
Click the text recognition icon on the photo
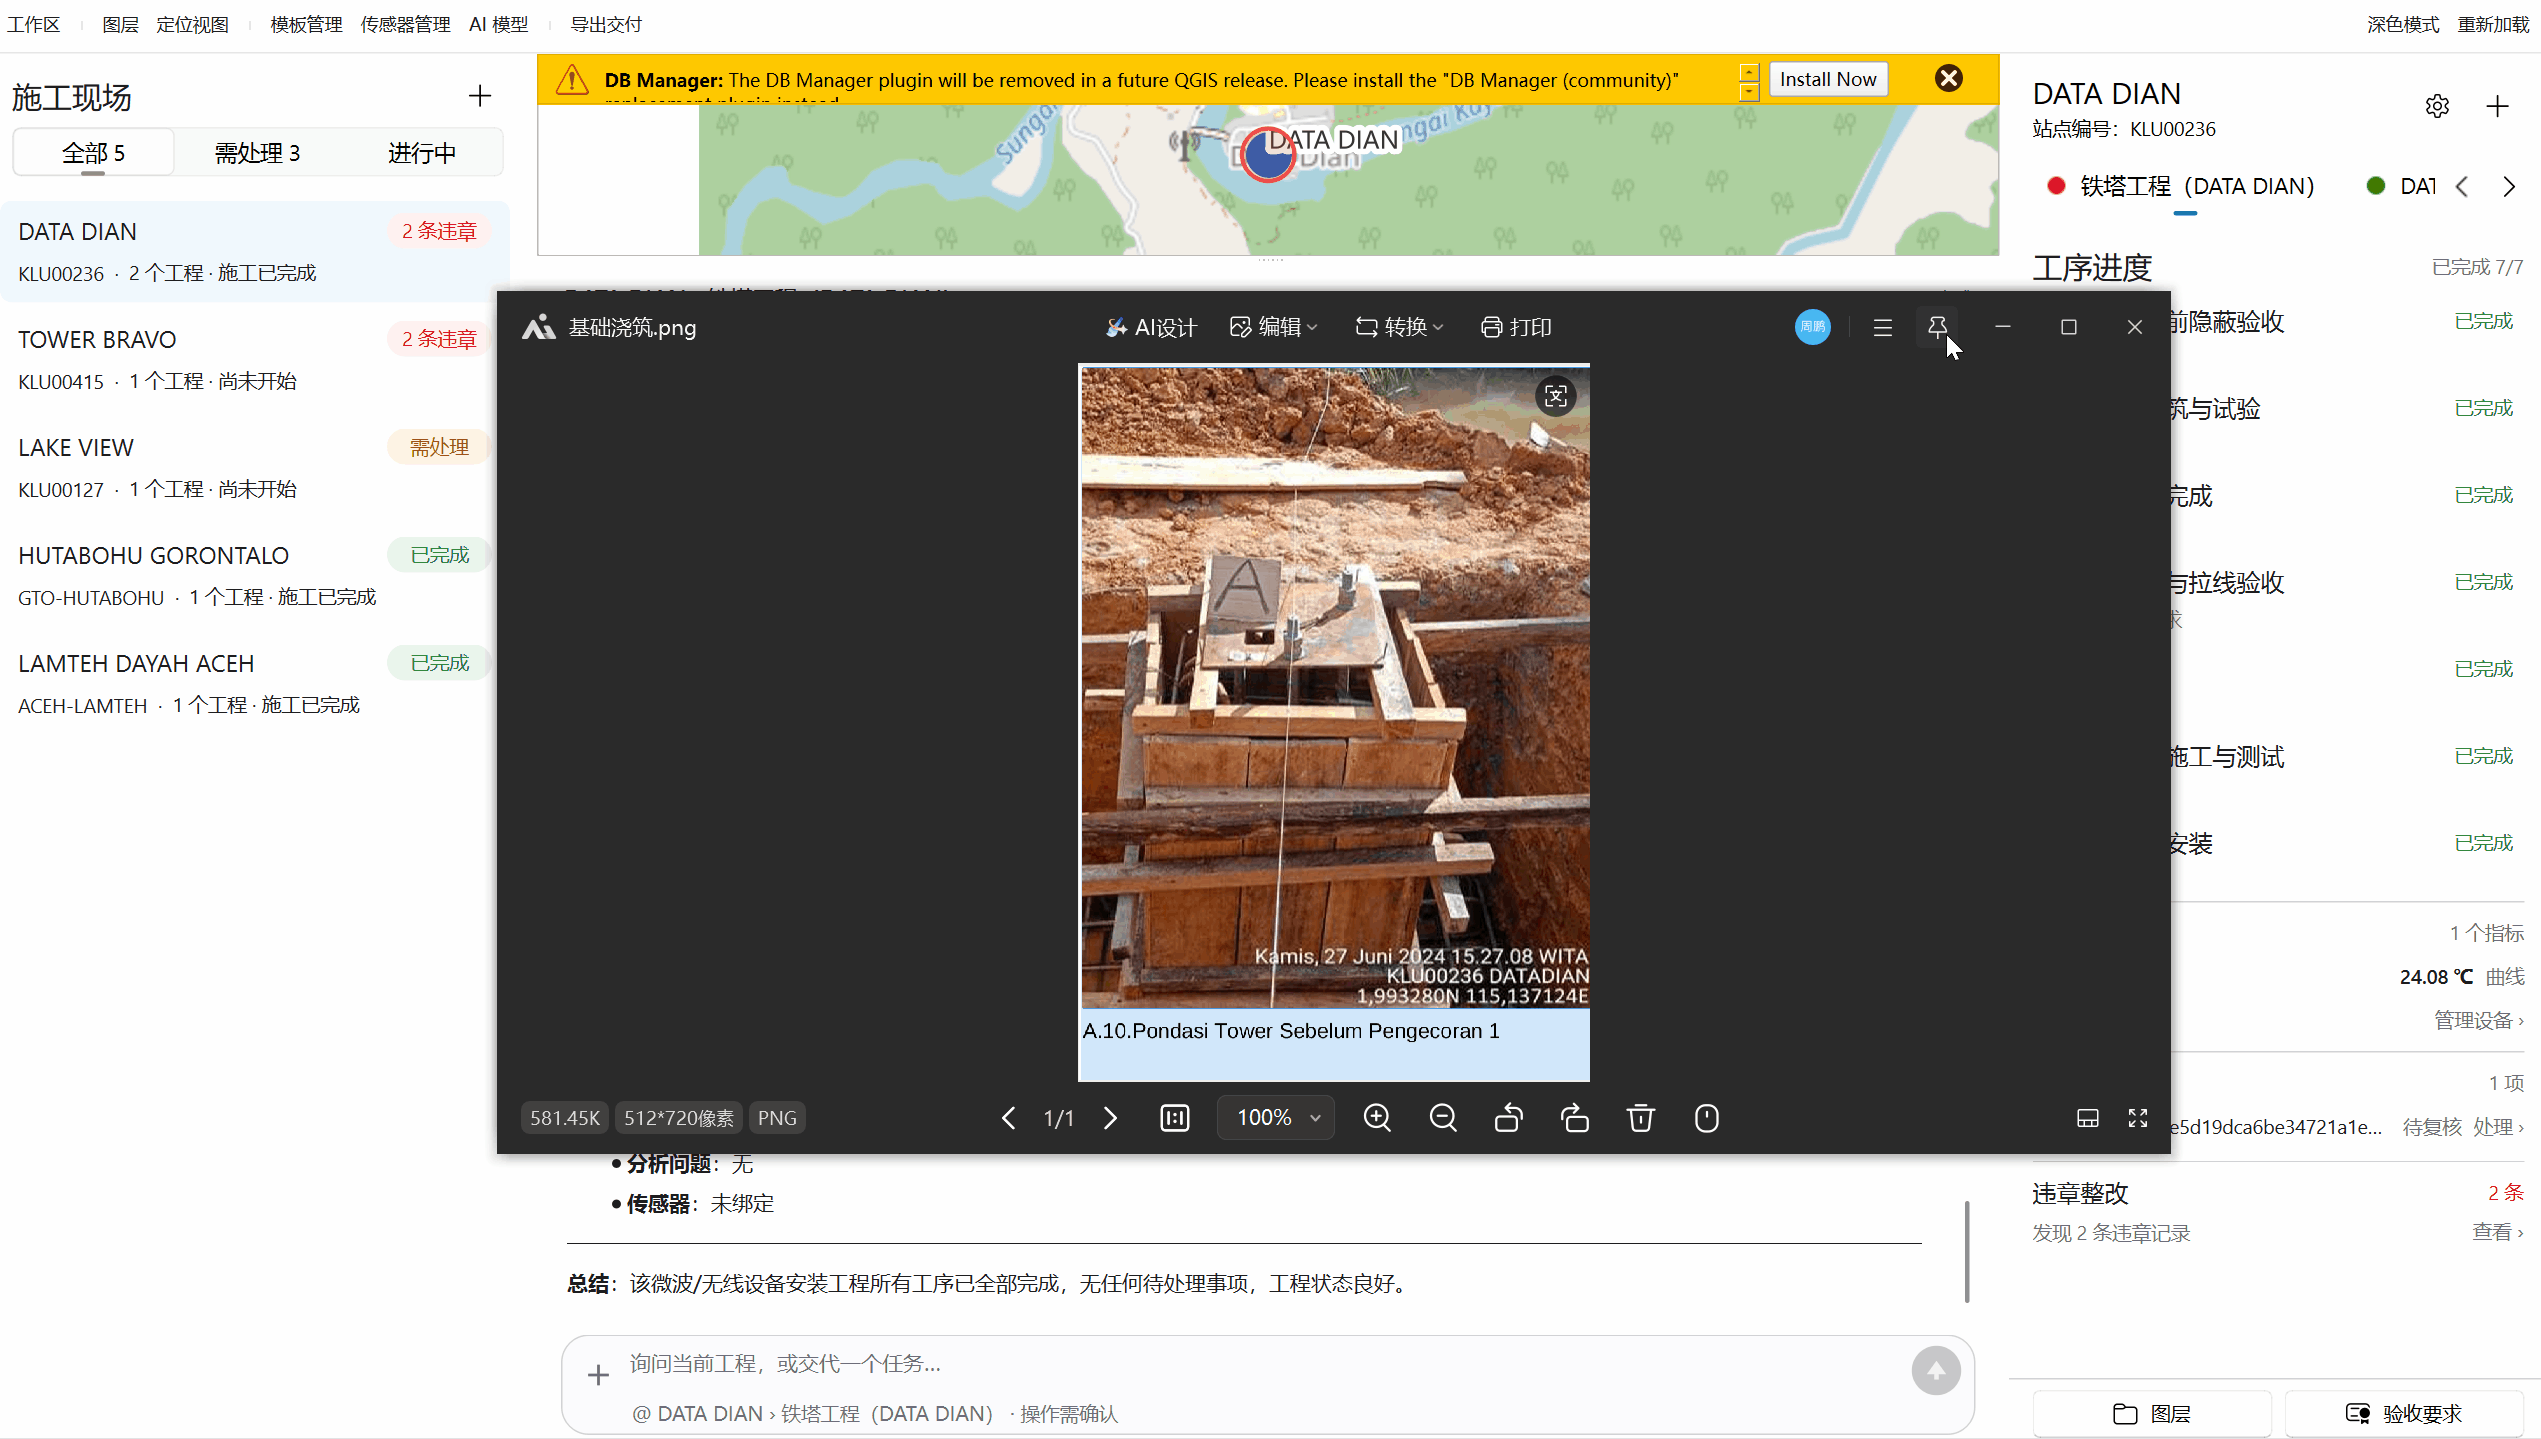pos(1556,396)
